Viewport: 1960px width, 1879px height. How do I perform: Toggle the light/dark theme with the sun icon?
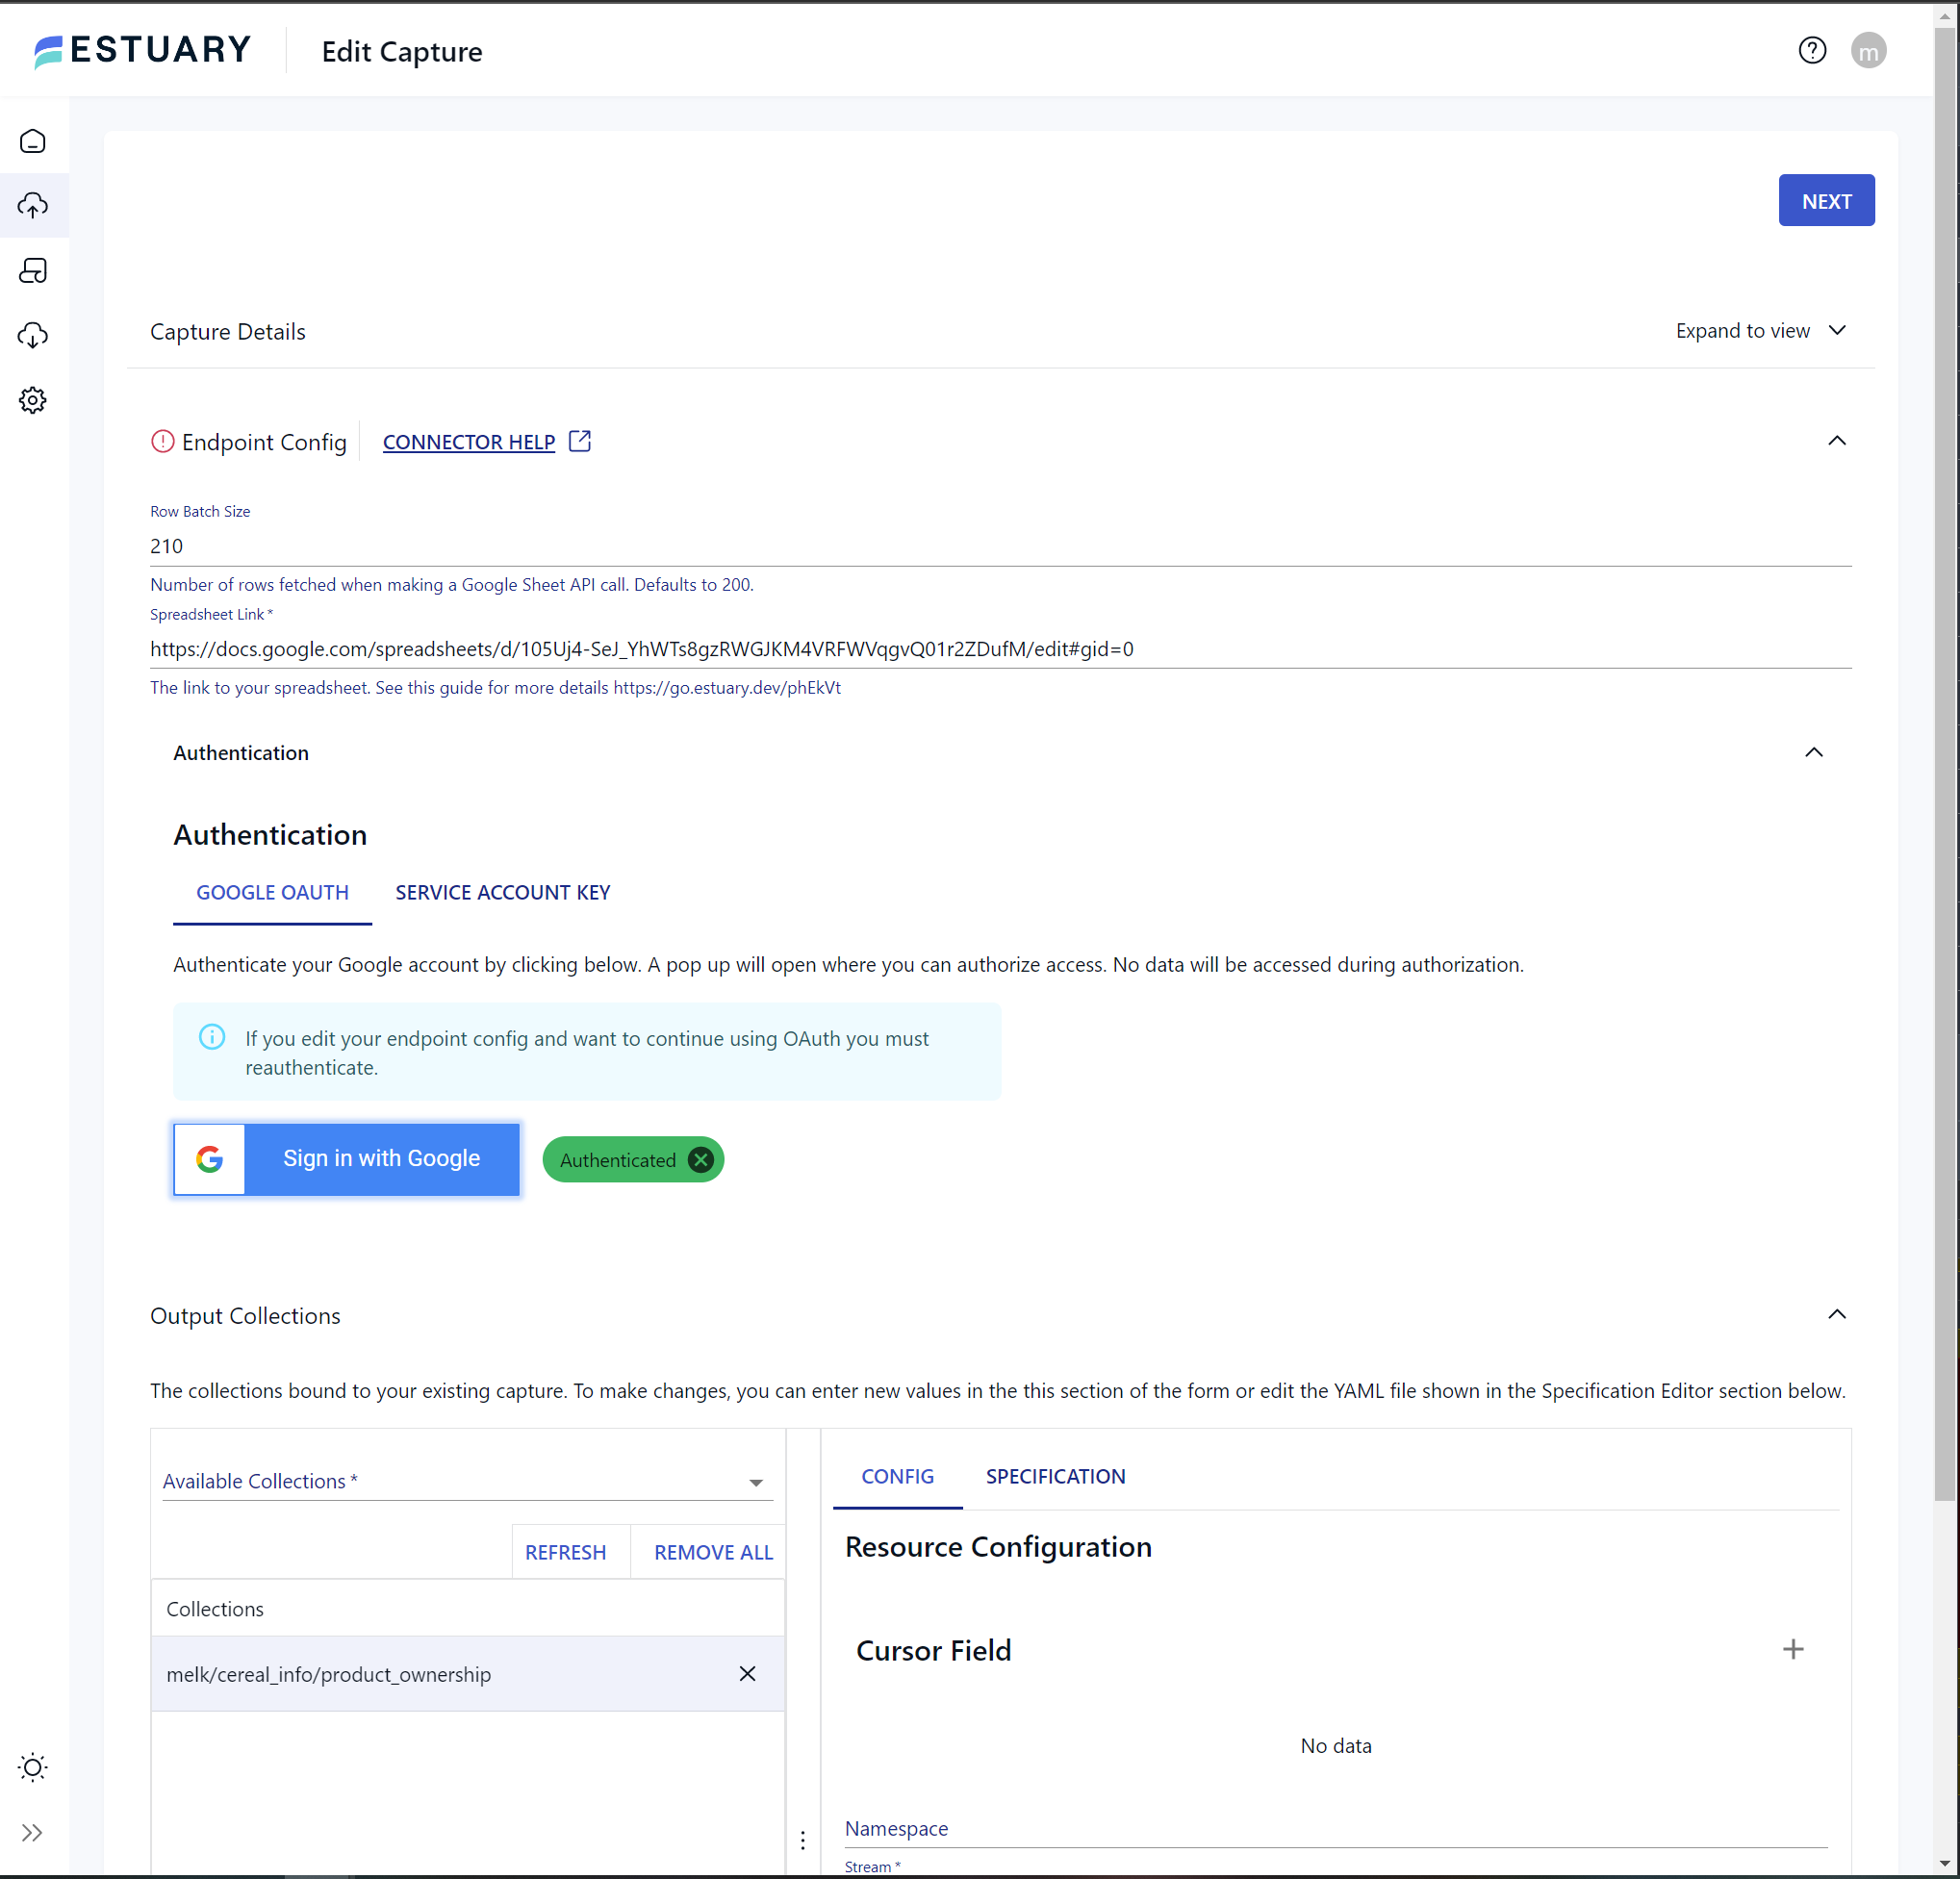pyautogui.click(x=33, y=1767)
